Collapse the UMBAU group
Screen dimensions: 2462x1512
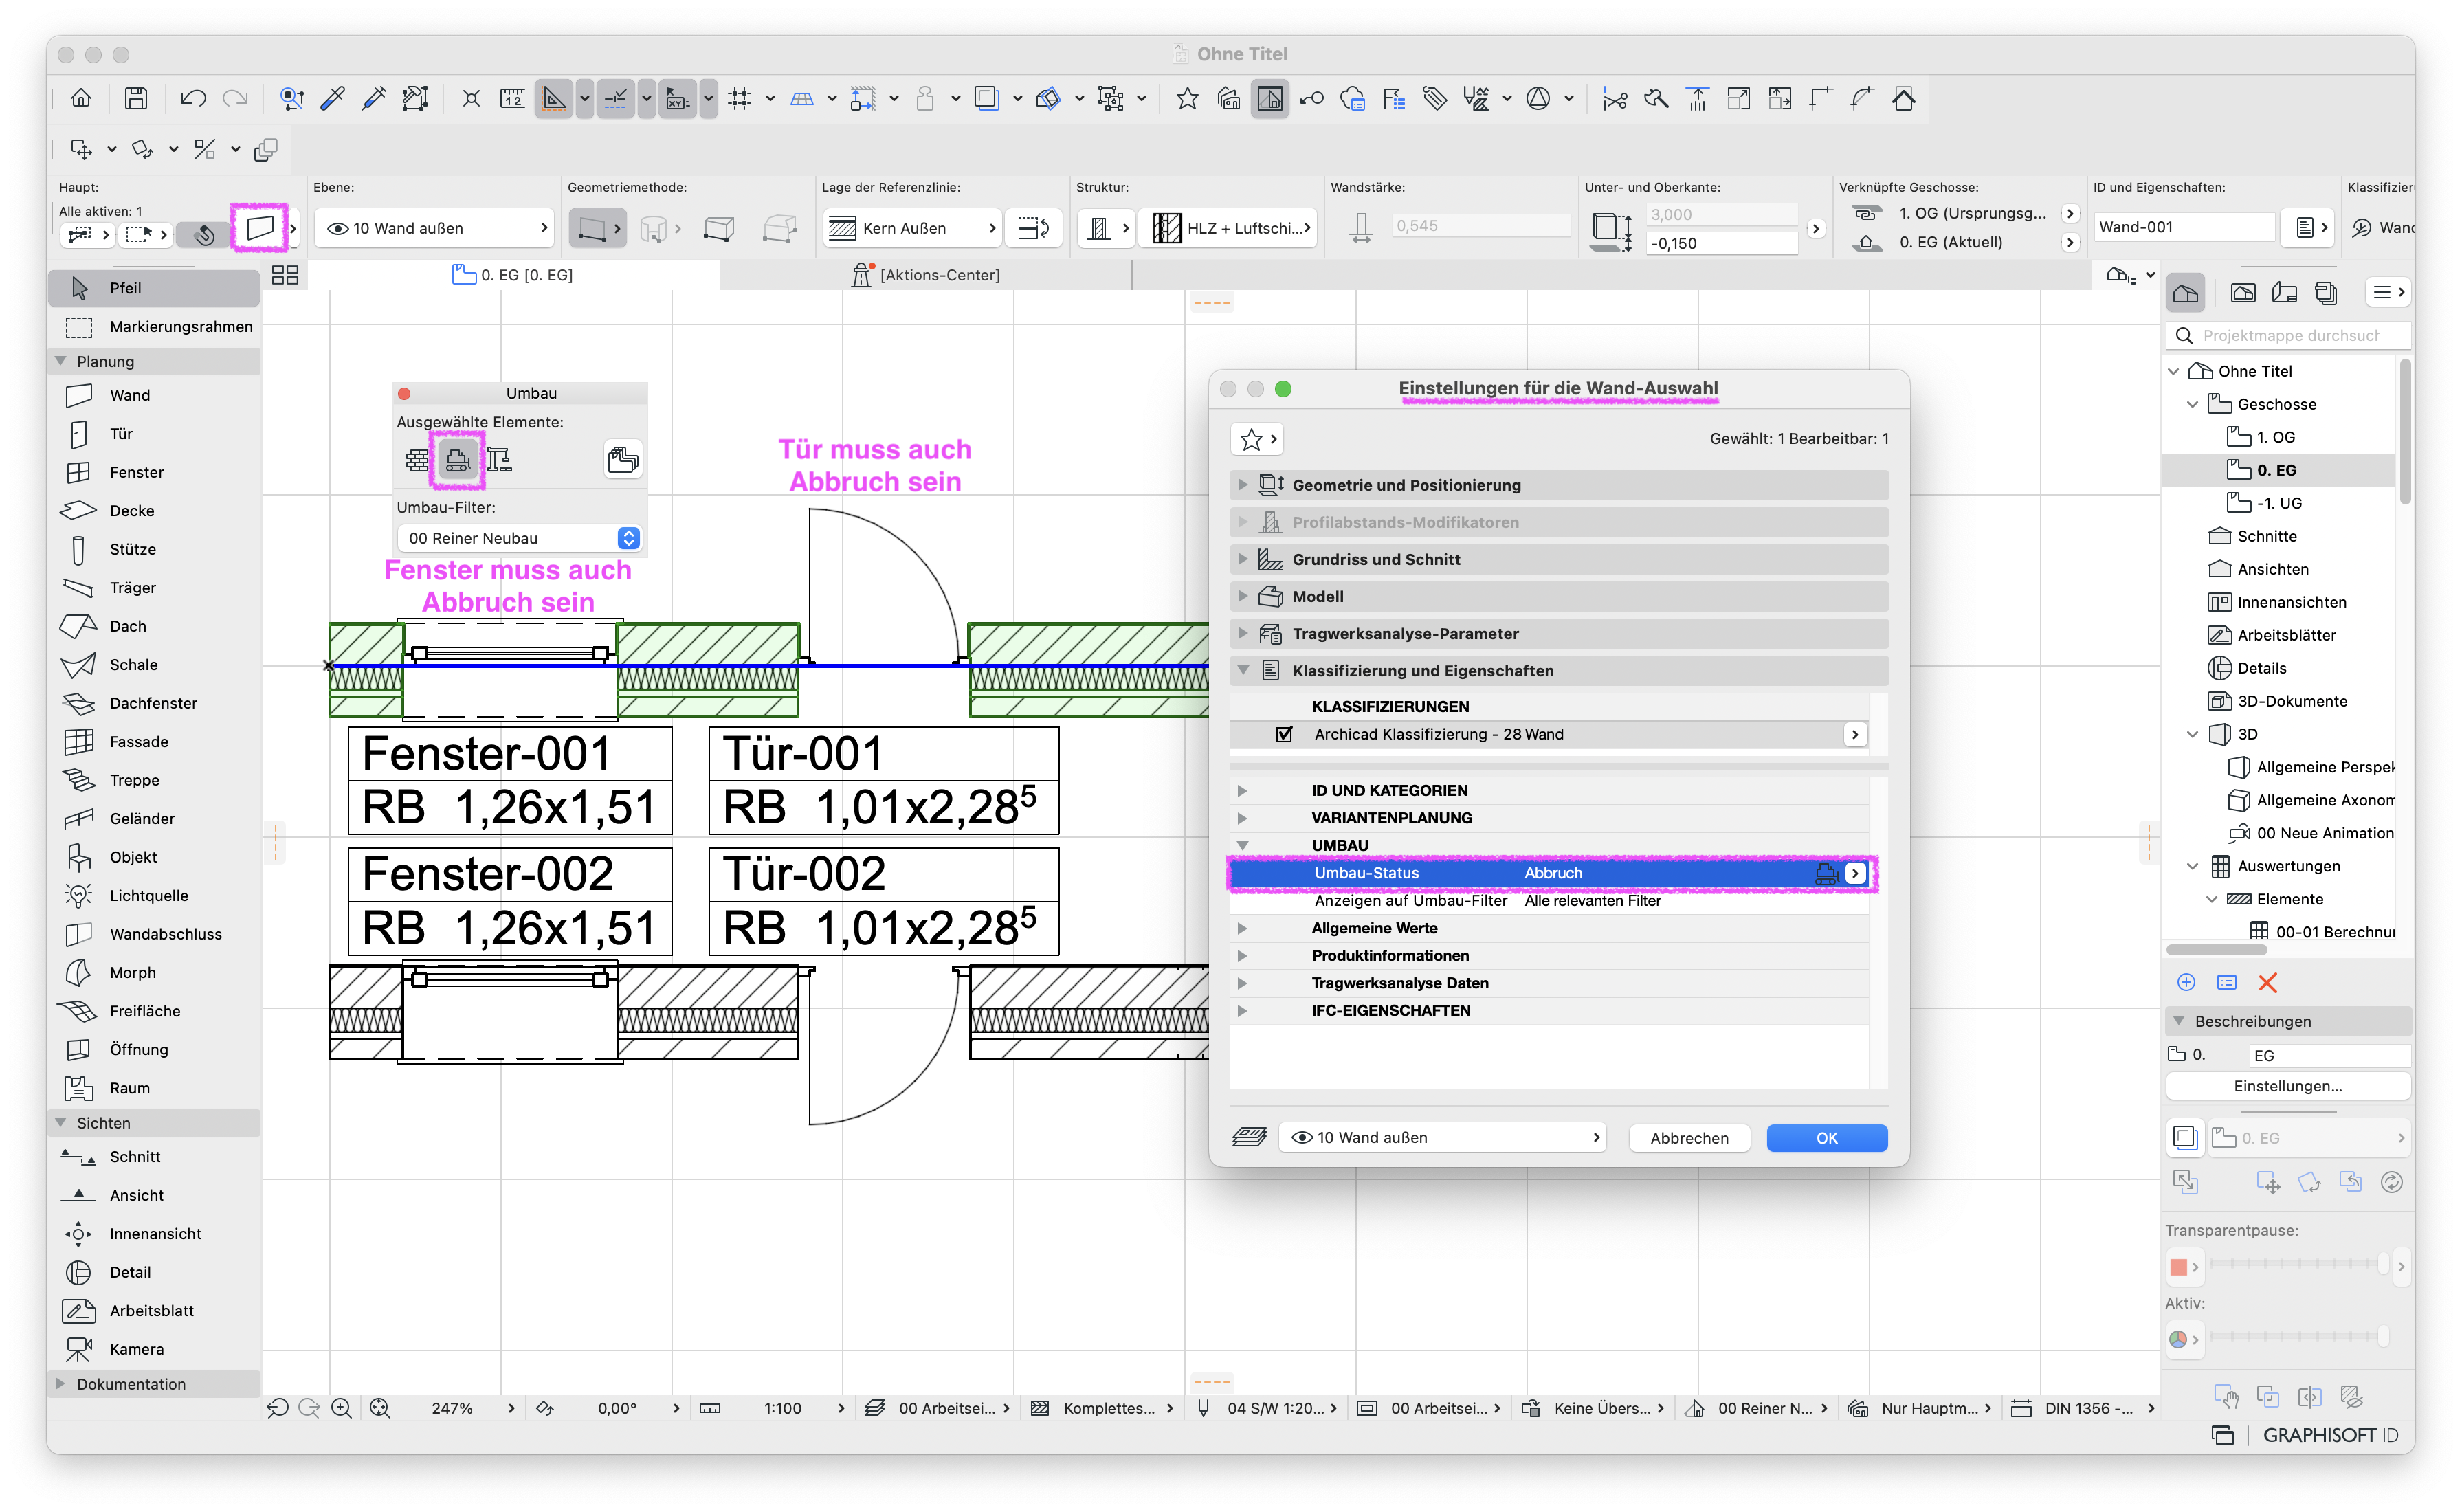[1243, 845]
